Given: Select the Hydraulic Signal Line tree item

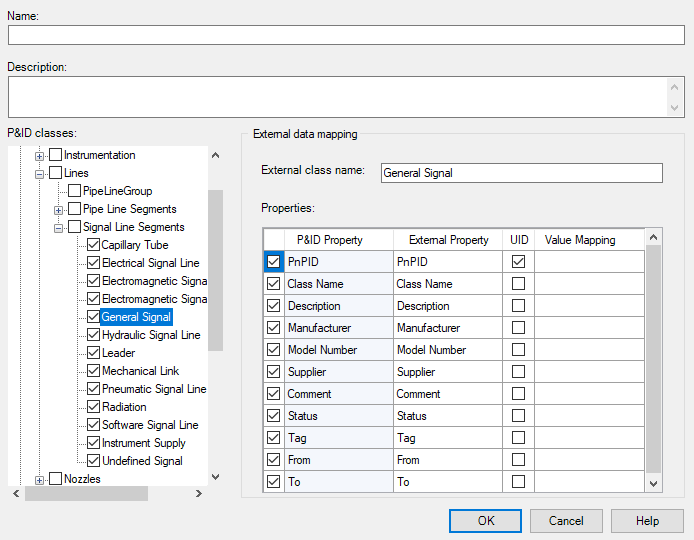Looking at the screenshot, I should point(150,335).
